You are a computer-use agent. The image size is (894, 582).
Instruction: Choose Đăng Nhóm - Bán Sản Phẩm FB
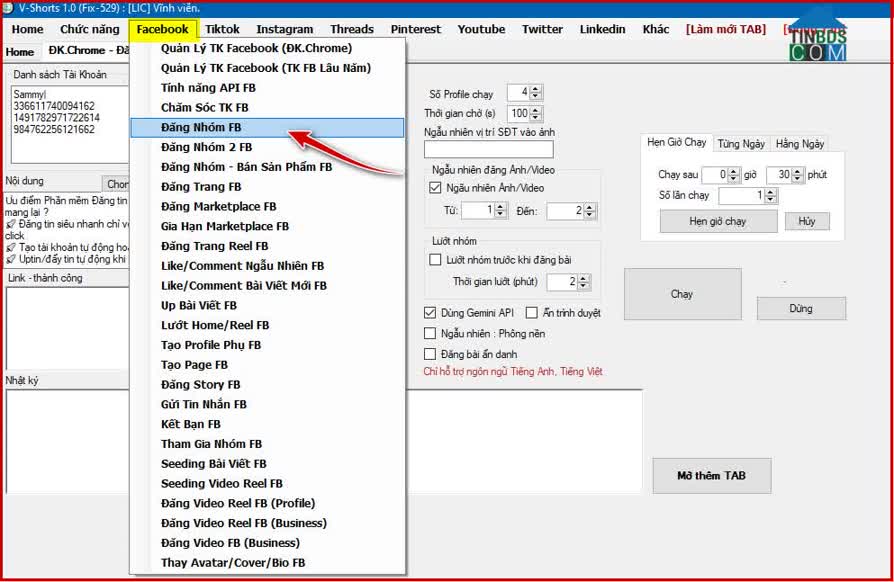pyautogui.click(x=268, y=167)
